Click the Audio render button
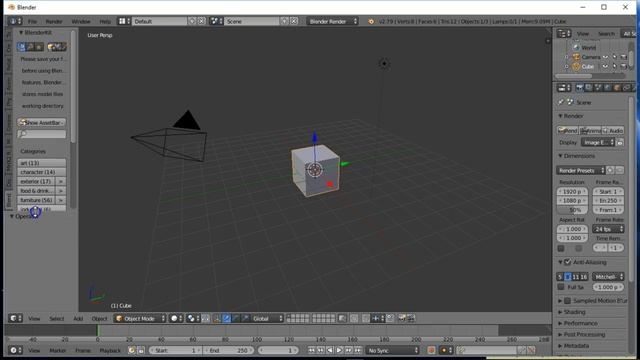This screenshot has height=360, width=640. [x=613, y=131]
